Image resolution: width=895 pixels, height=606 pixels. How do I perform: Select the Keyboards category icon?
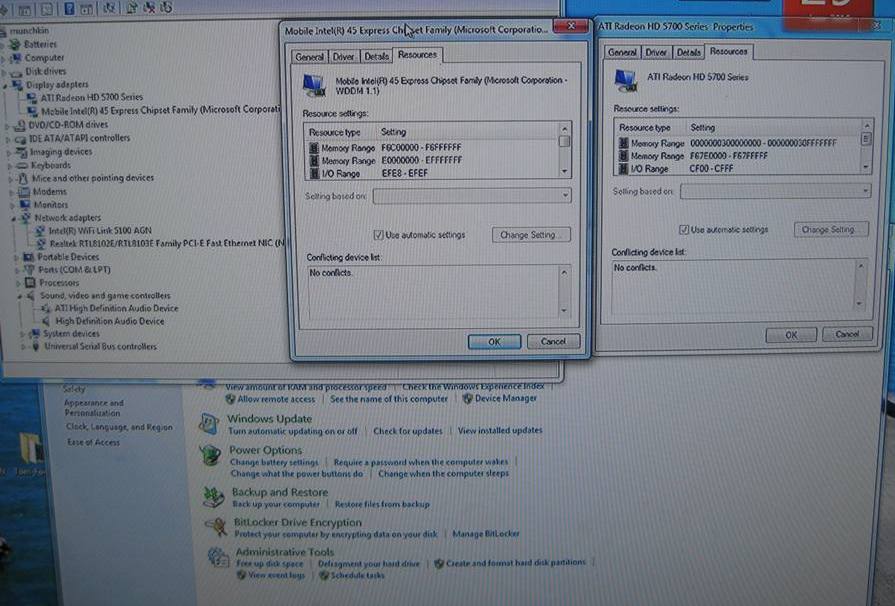(x=22, y=165)
